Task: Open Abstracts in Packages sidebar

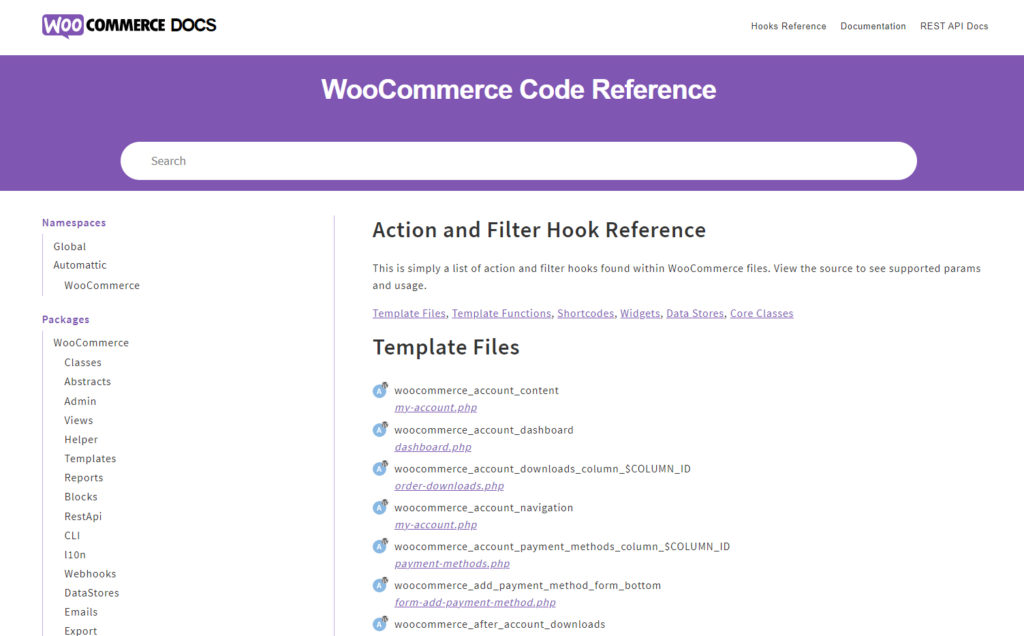Action: tap(88, 381)
